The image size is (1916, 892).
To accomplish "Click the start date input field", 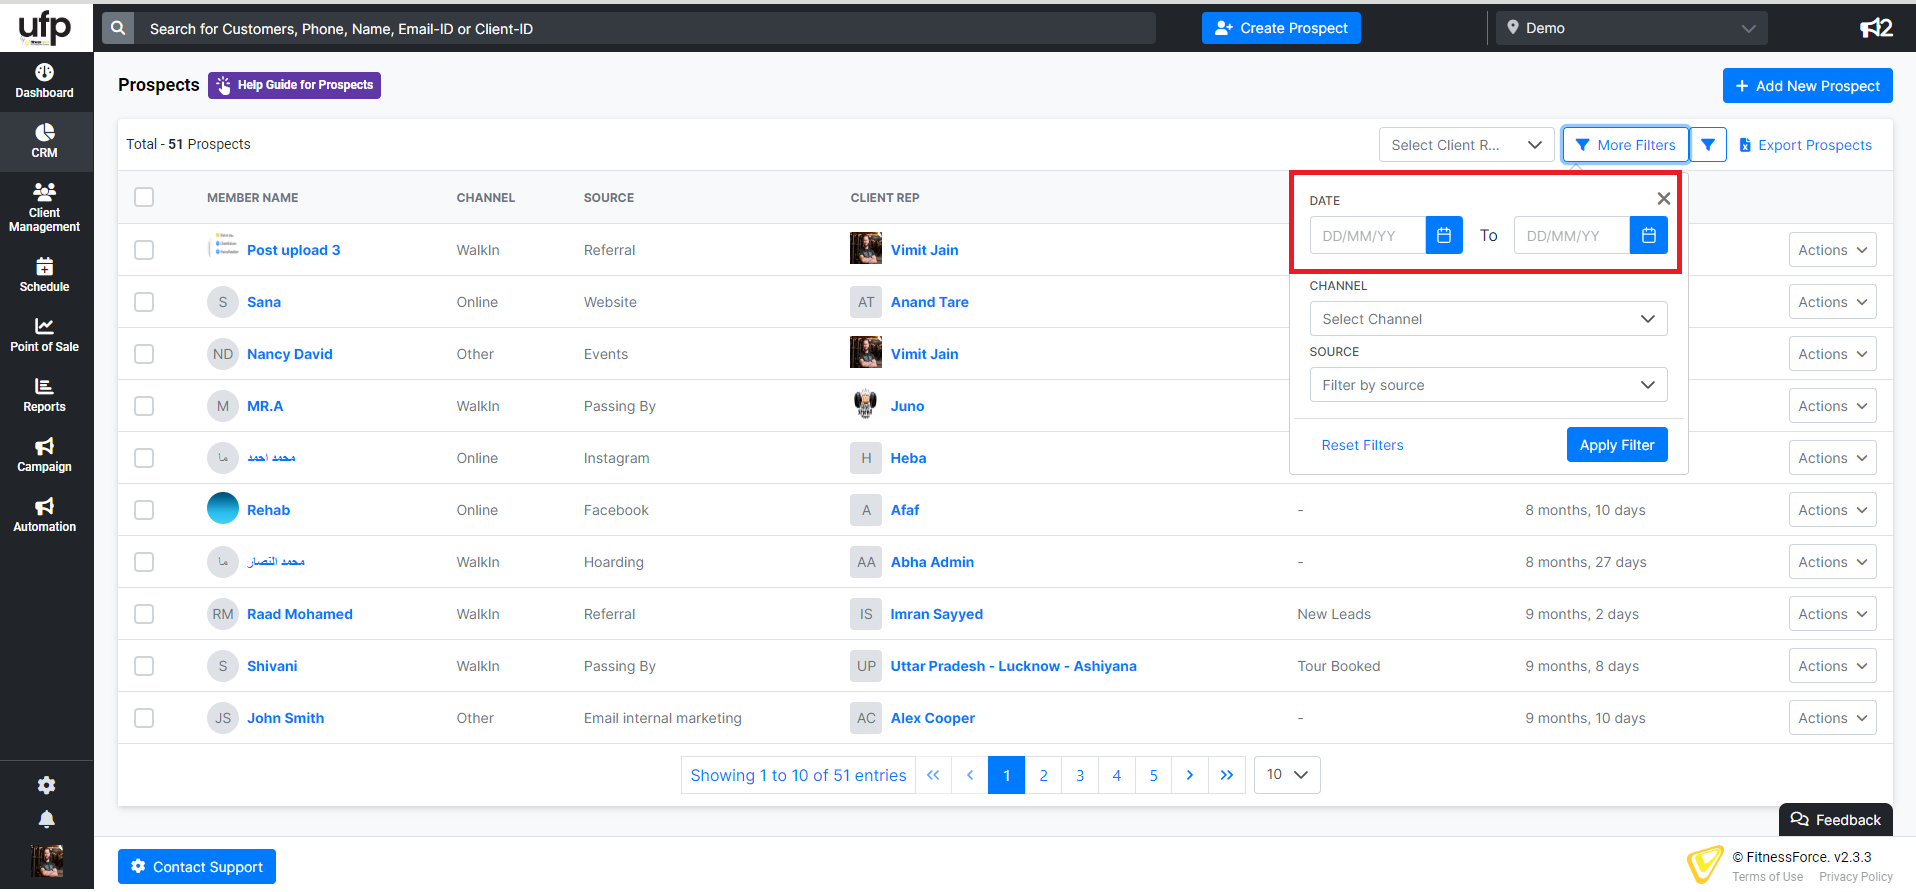I will tap(1367, 236).
